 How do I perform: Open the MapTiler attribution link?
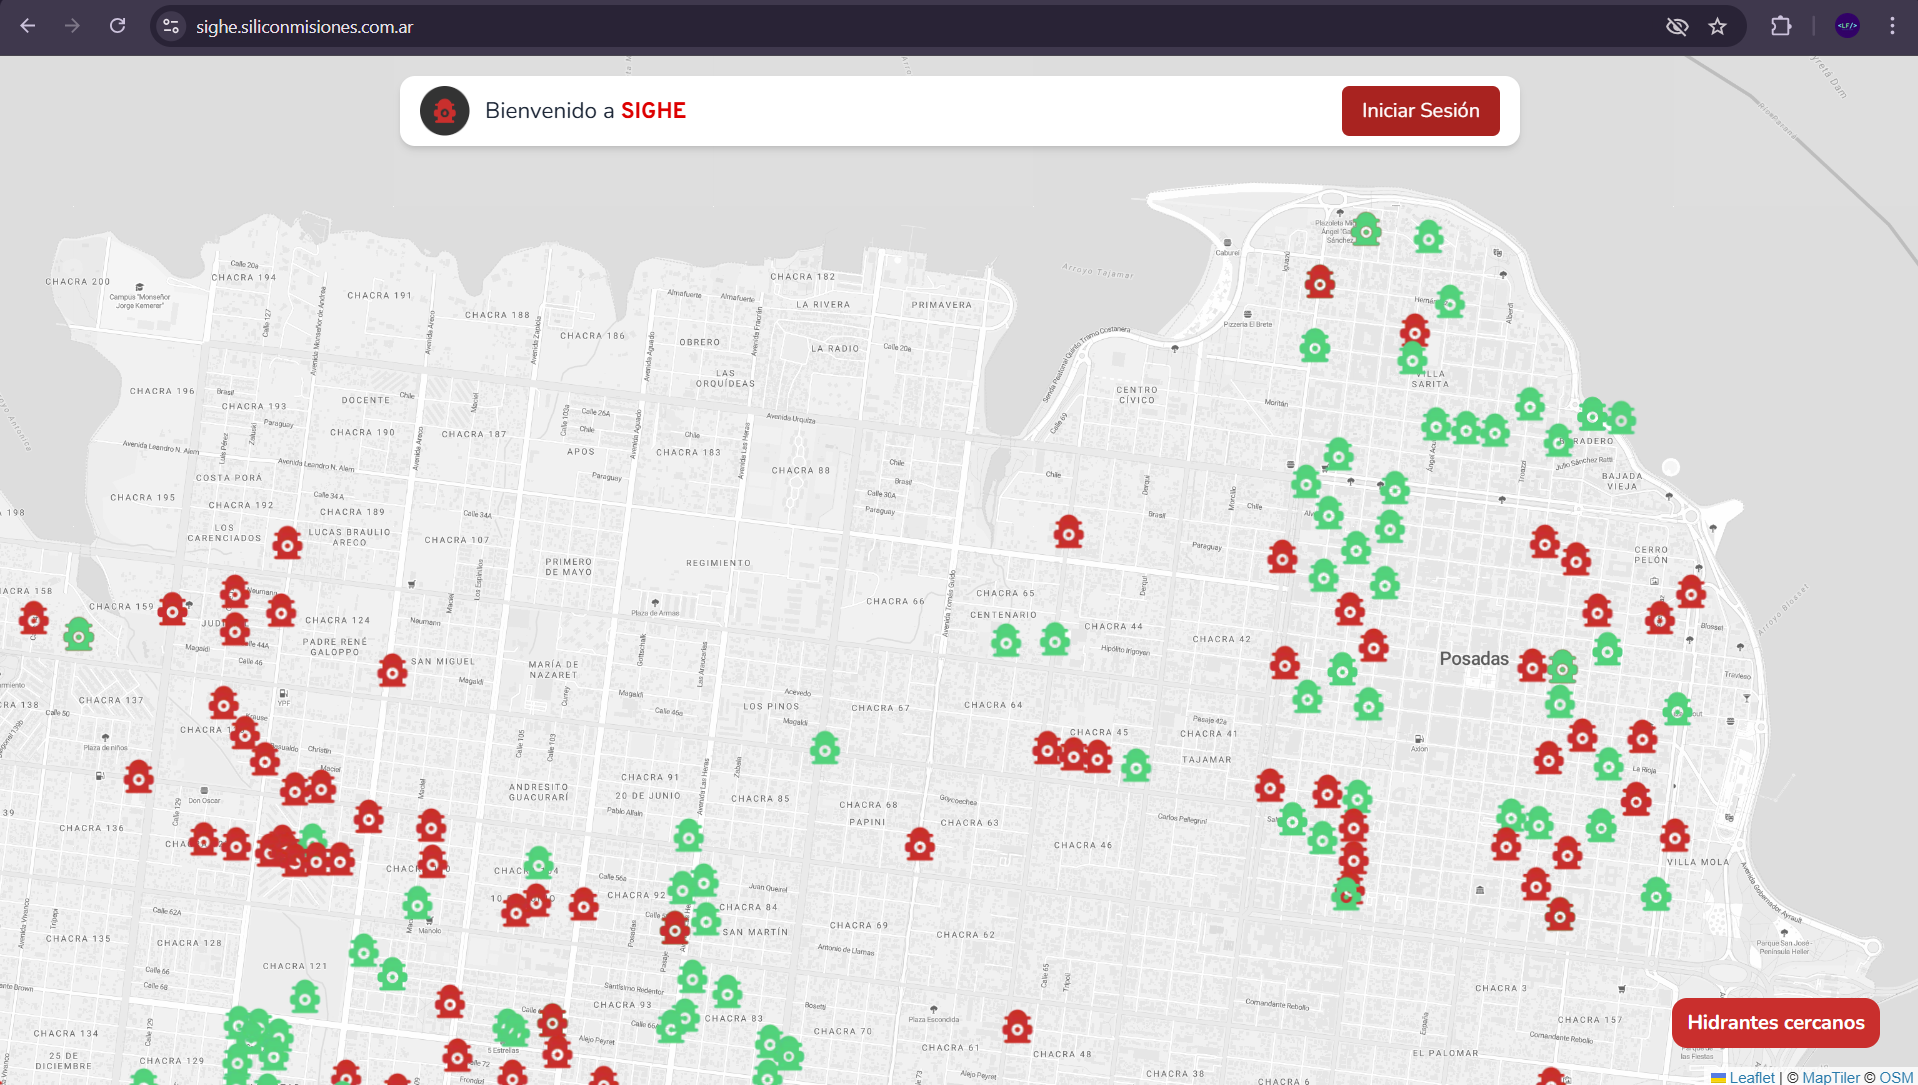point(1831,1077)
